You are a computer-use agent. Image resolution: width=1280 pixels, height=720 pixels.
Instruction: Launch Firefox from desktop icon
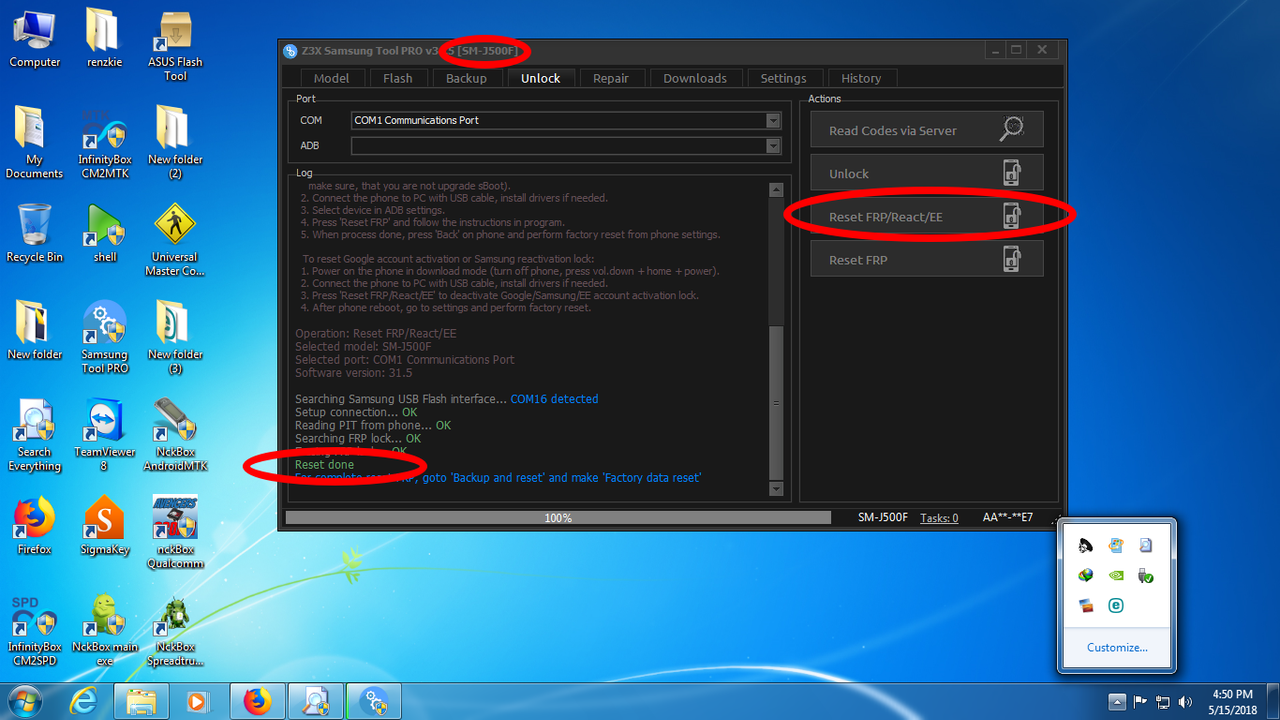point(34,526)
